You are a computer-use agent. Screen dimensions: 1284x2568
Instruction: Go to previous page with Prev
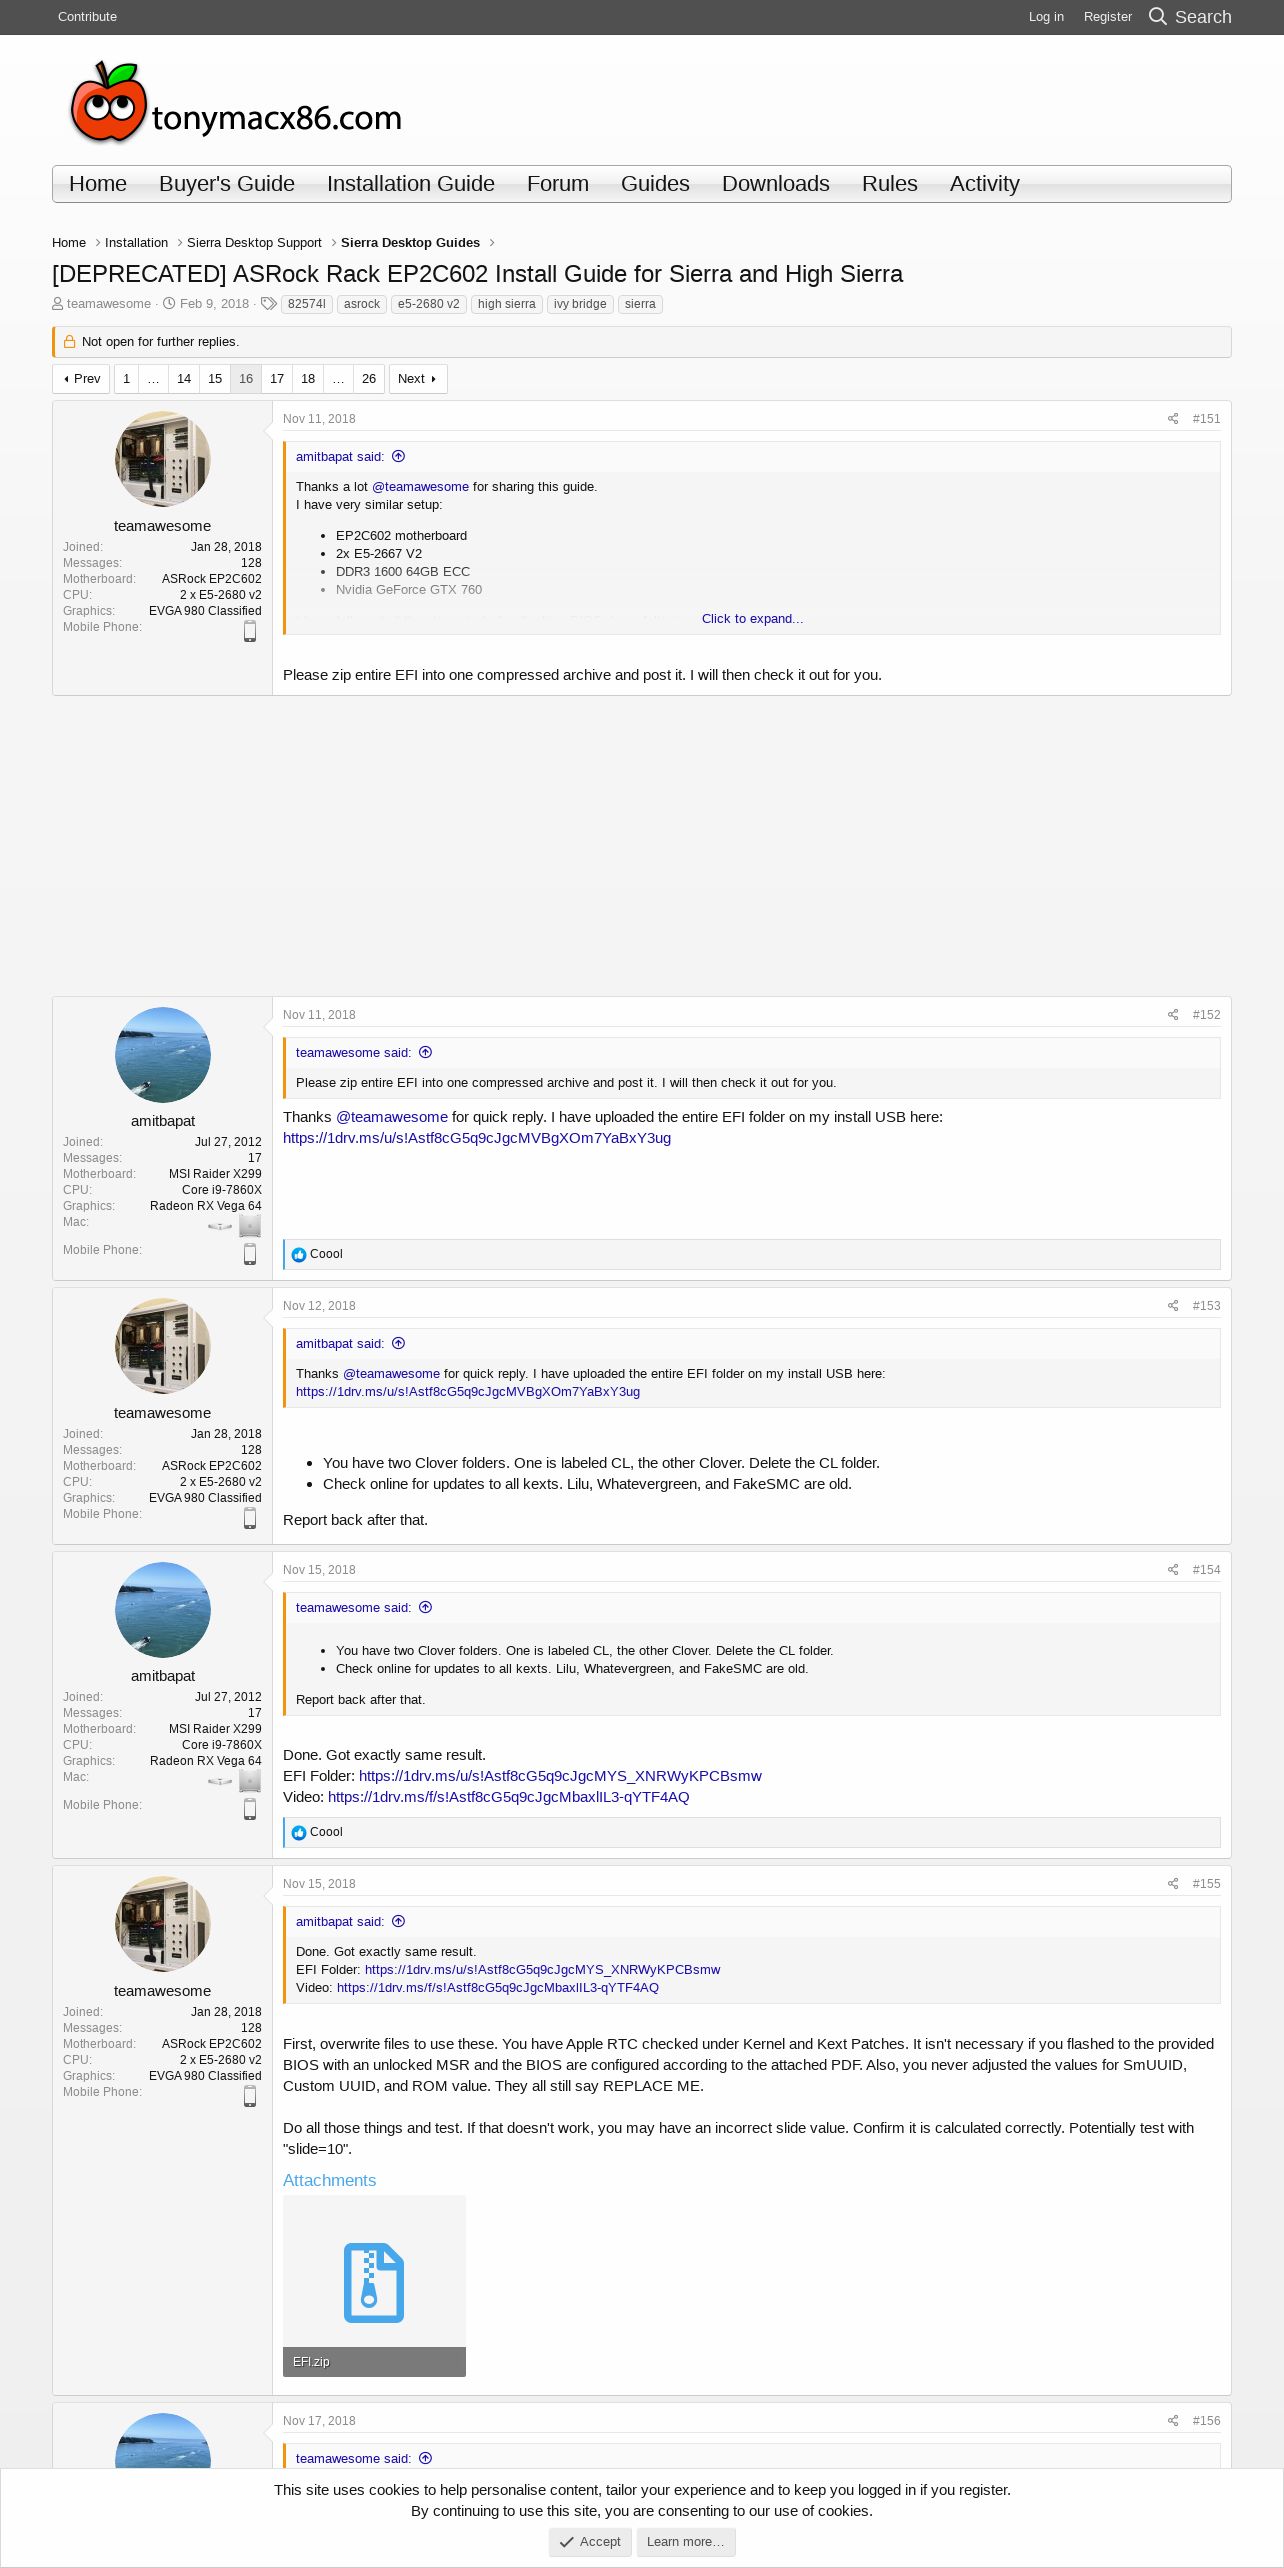coord(81,379)
